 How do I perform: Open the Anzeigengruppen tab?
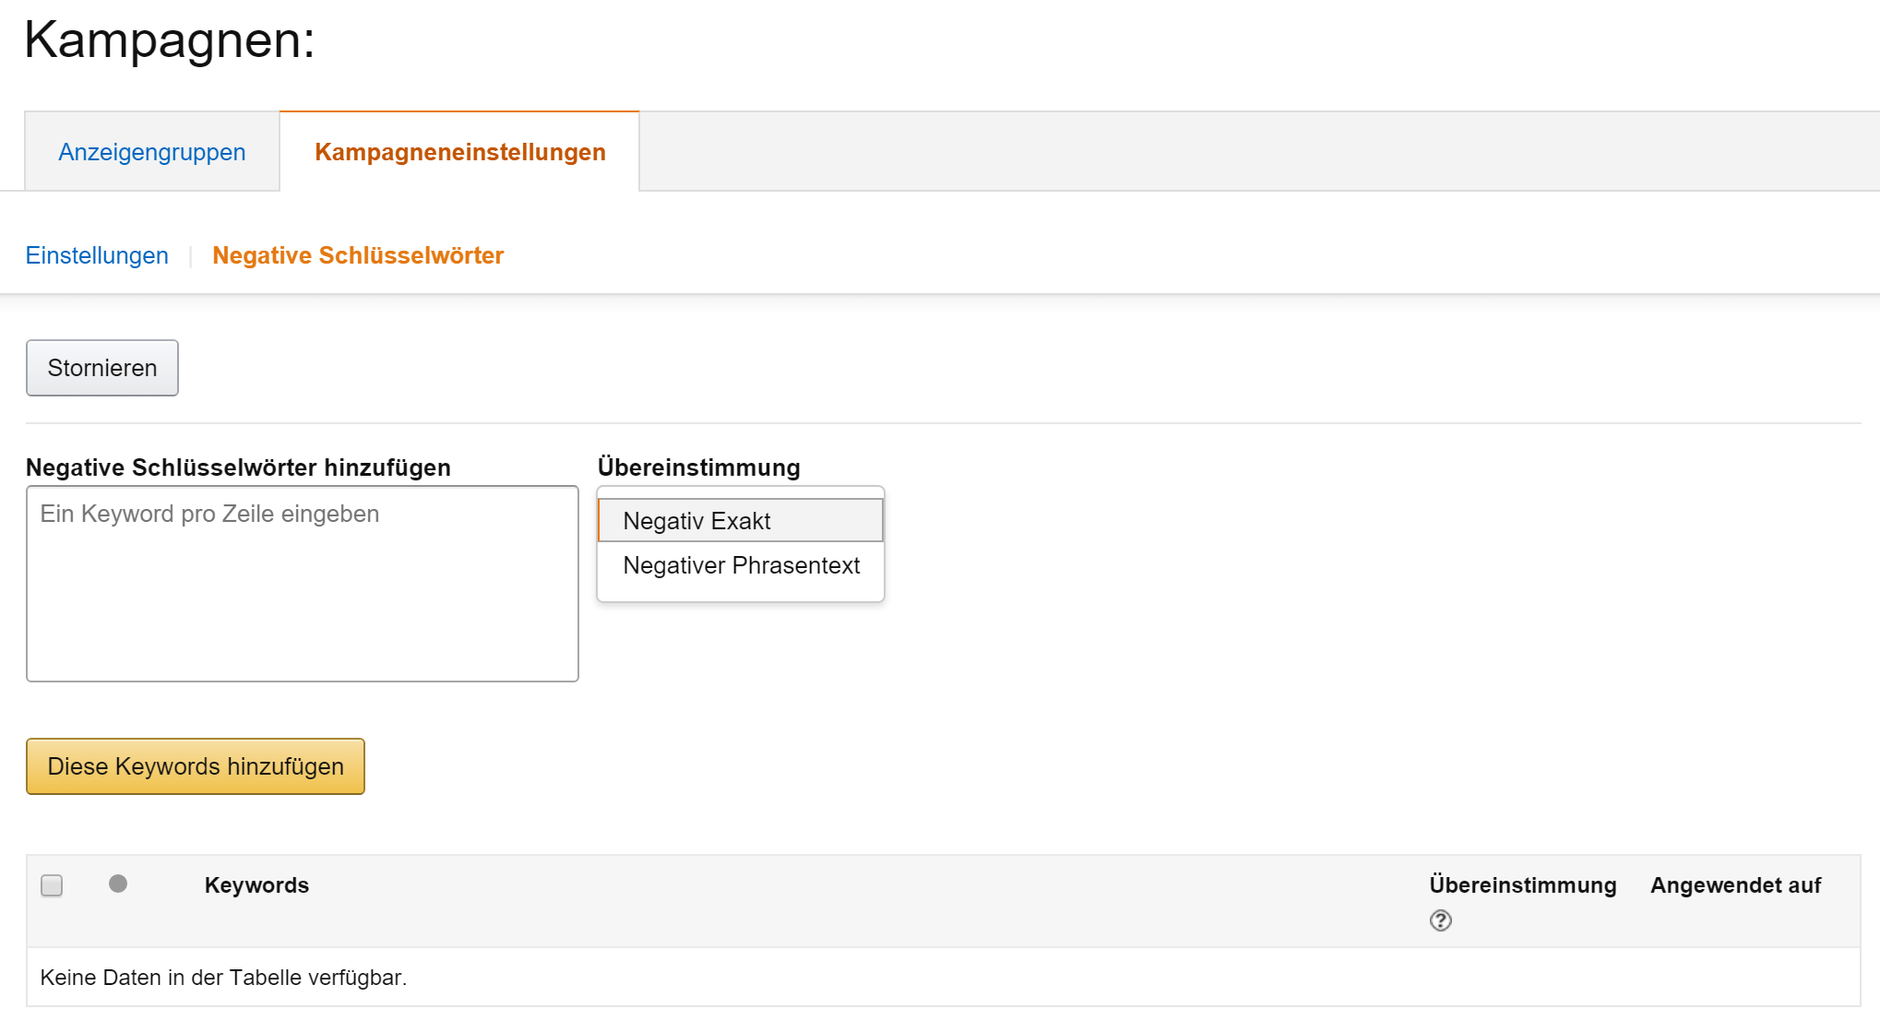click(x=152, y=152)
